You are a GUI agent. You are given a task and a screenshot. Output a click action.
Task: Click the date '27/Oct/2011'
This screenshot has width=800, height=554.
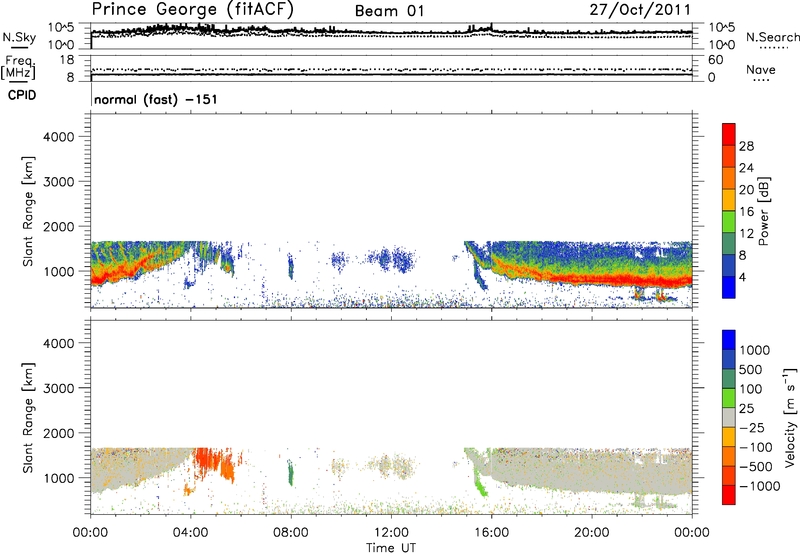point(640,10)
